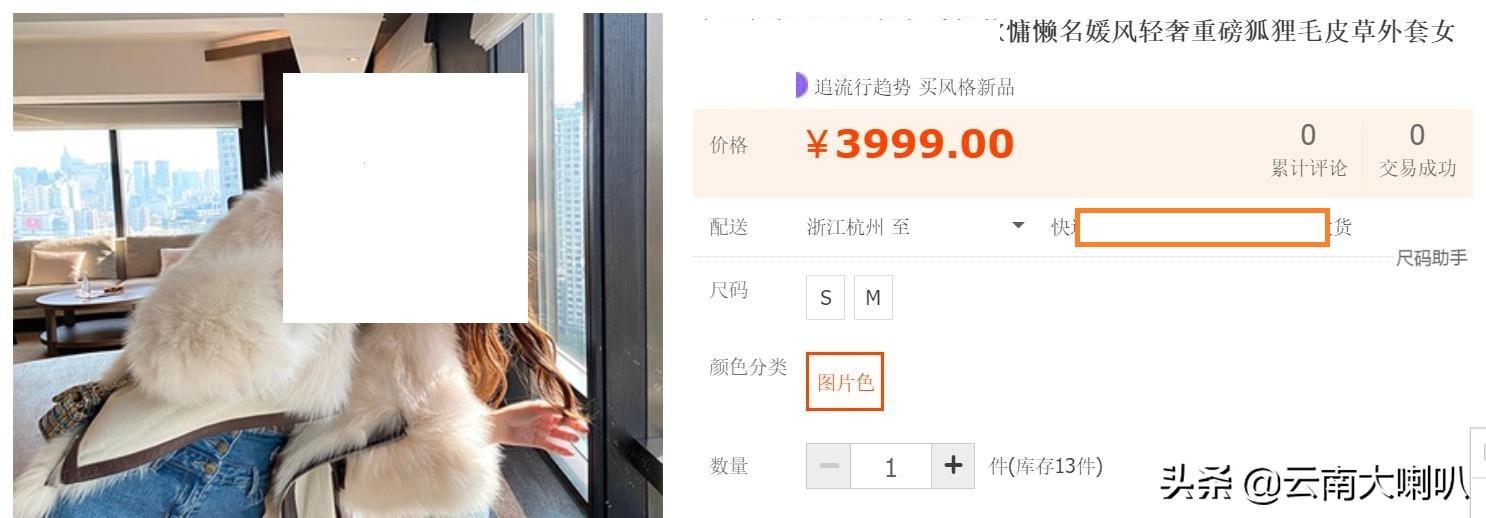Choose the 图片色 color option
This screenshot has width=1486, height=518.
click(845, 382)
